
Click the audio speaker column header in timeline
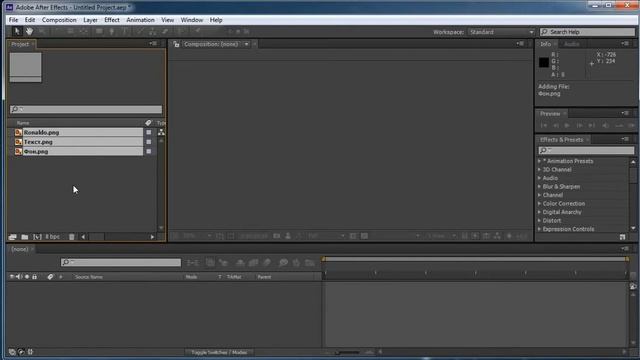[19, 277]
